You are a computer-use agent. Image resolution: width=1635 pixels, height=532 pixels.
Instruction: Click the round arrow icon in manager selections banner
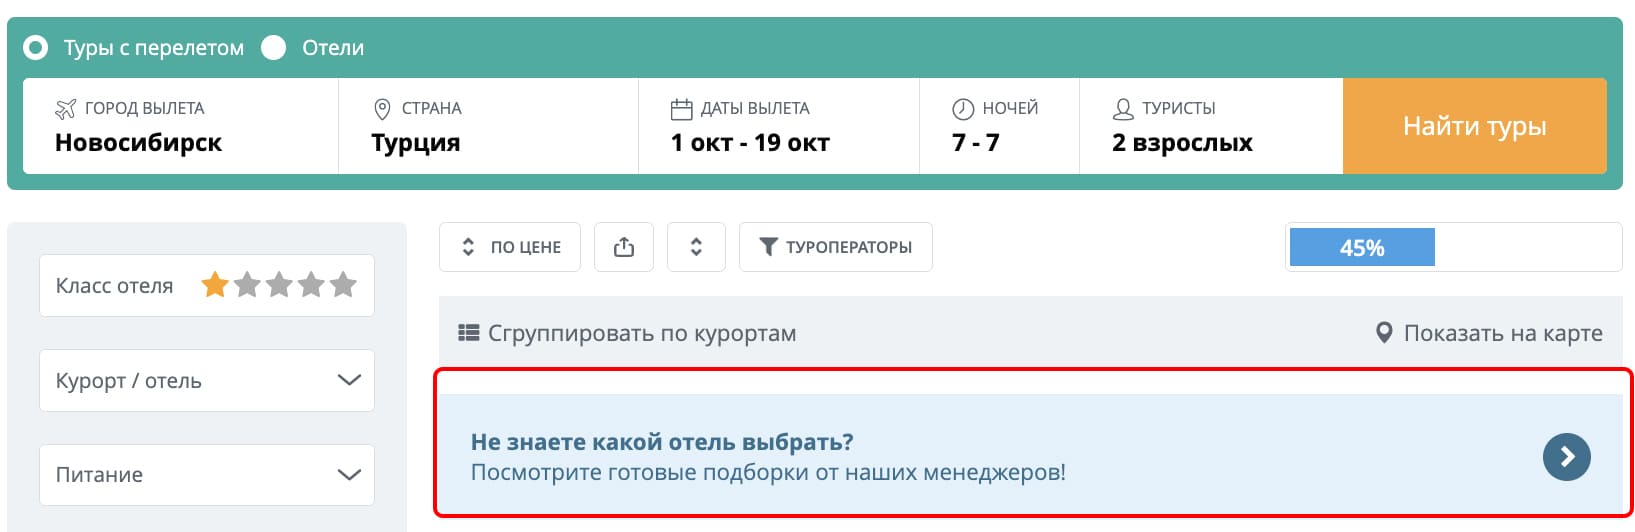[1566, 457]
